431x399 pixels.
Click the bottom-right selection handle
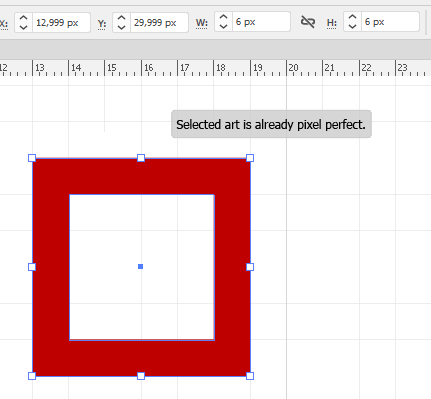point(250,376)
